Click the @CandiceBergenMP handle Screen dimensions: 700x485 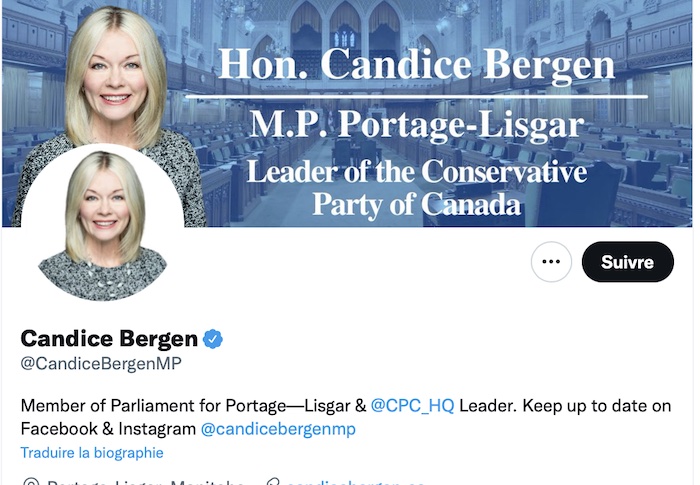tap(101, 364)
